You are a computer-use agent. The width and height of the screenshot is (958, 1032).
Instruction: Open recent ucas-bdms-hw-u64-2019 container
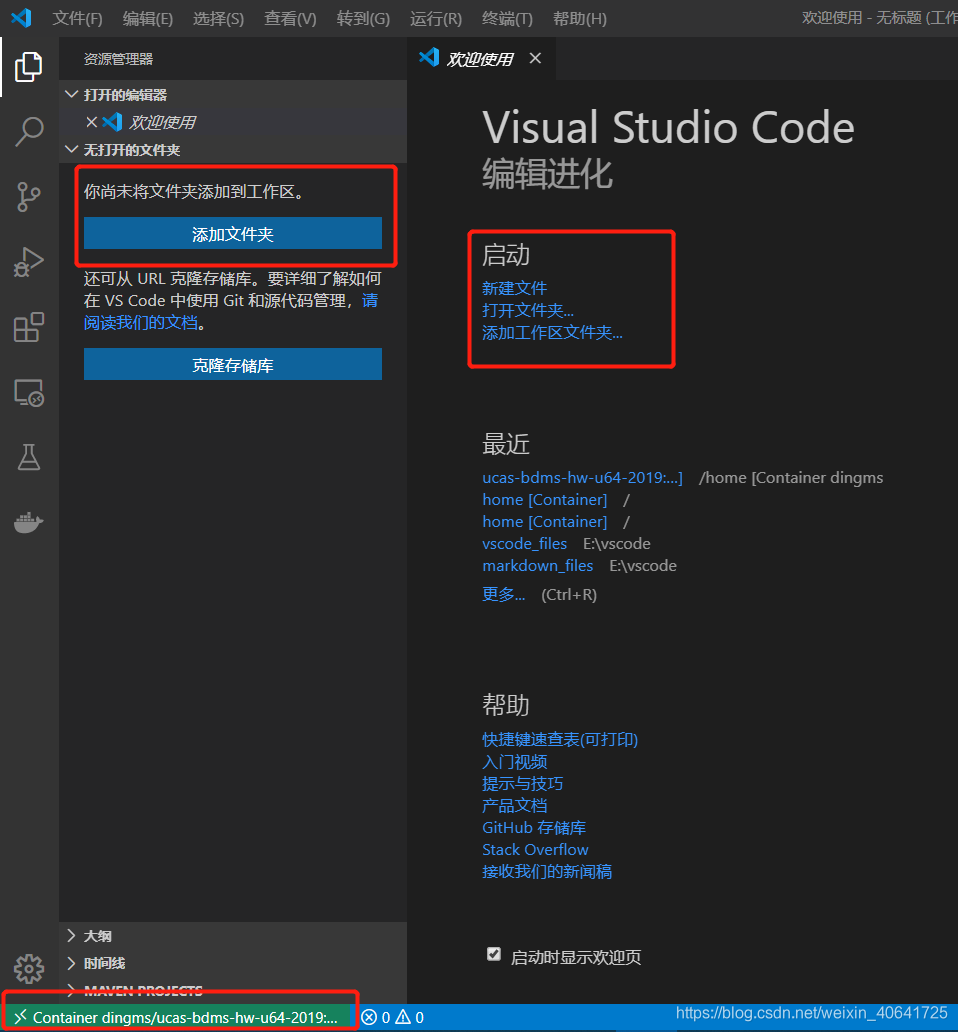coord(582,478)
